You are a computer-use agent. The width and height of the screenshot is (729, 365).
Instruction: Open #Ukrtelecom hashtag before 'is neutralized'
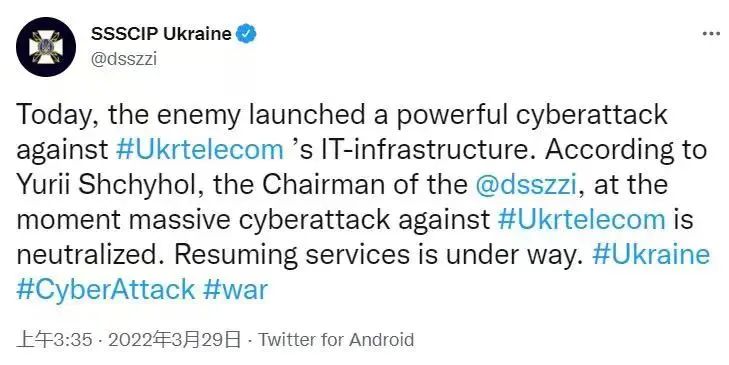click(x=581, y=219)
